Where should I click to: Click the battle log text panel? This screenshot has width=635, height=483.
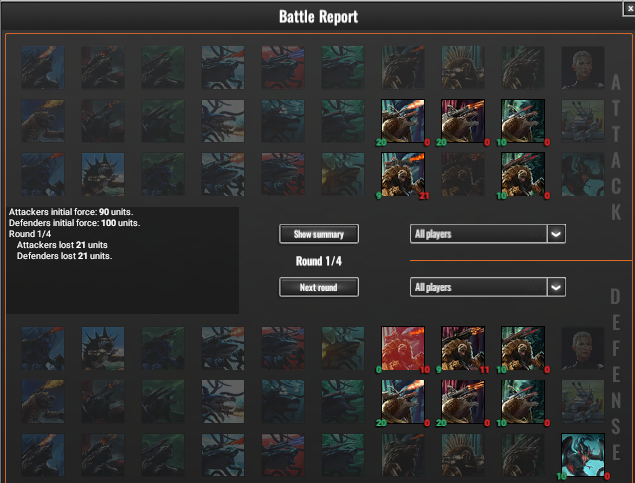[x=122, y=260]
